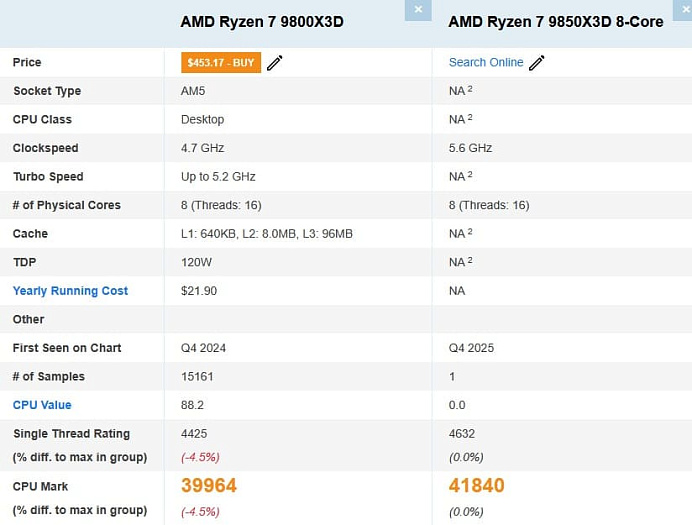The width and height of the screenshot is (692, 525).
Task: Click the 4.7 GHz clockspeed value
Action: coord(203,148)
